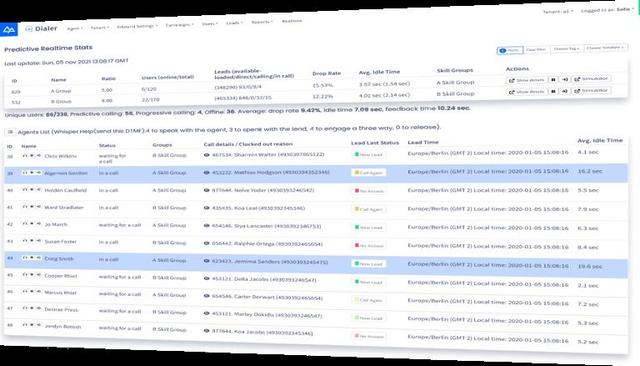The image size is (640, 366).
Task: Click the Predictive Realtime Stats heading
Action: click(x=48, y=48)
